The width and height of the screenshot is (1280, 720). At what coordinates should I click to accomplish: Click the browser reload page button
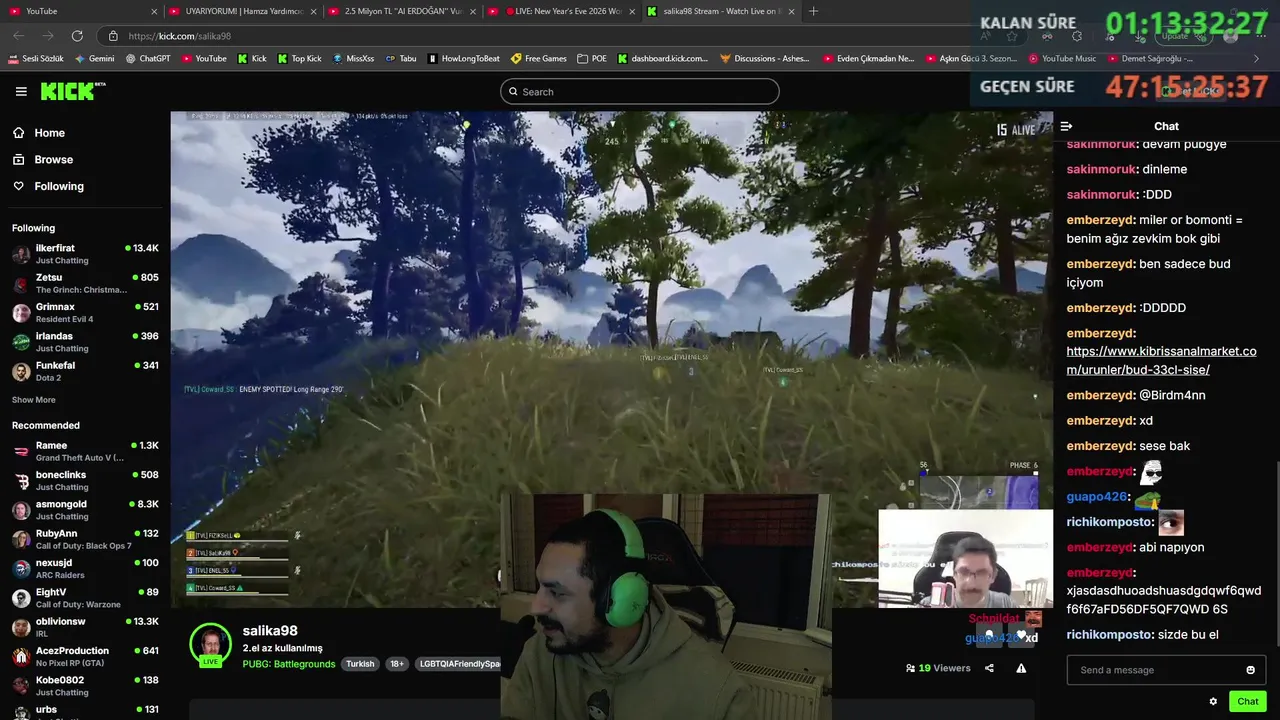point(77,36)
